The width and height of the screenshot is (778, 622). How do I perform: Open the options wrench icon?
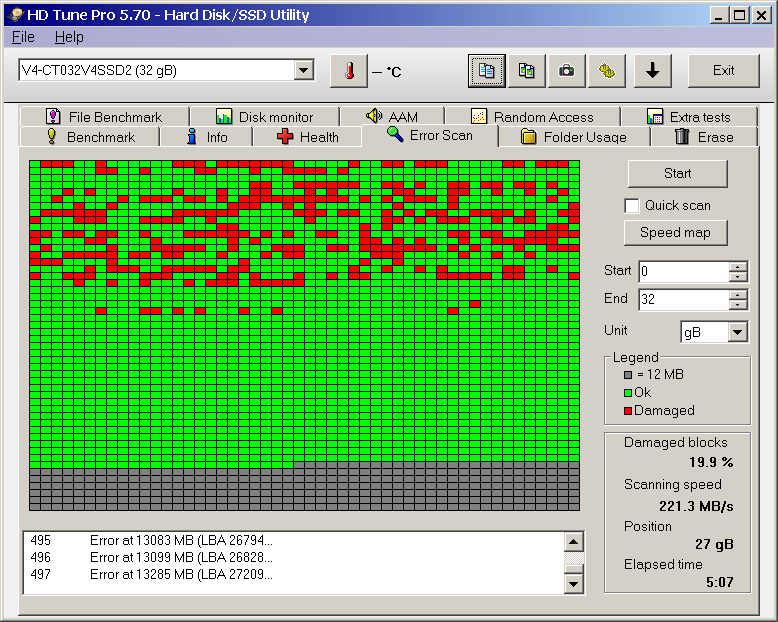pos(606,71)
